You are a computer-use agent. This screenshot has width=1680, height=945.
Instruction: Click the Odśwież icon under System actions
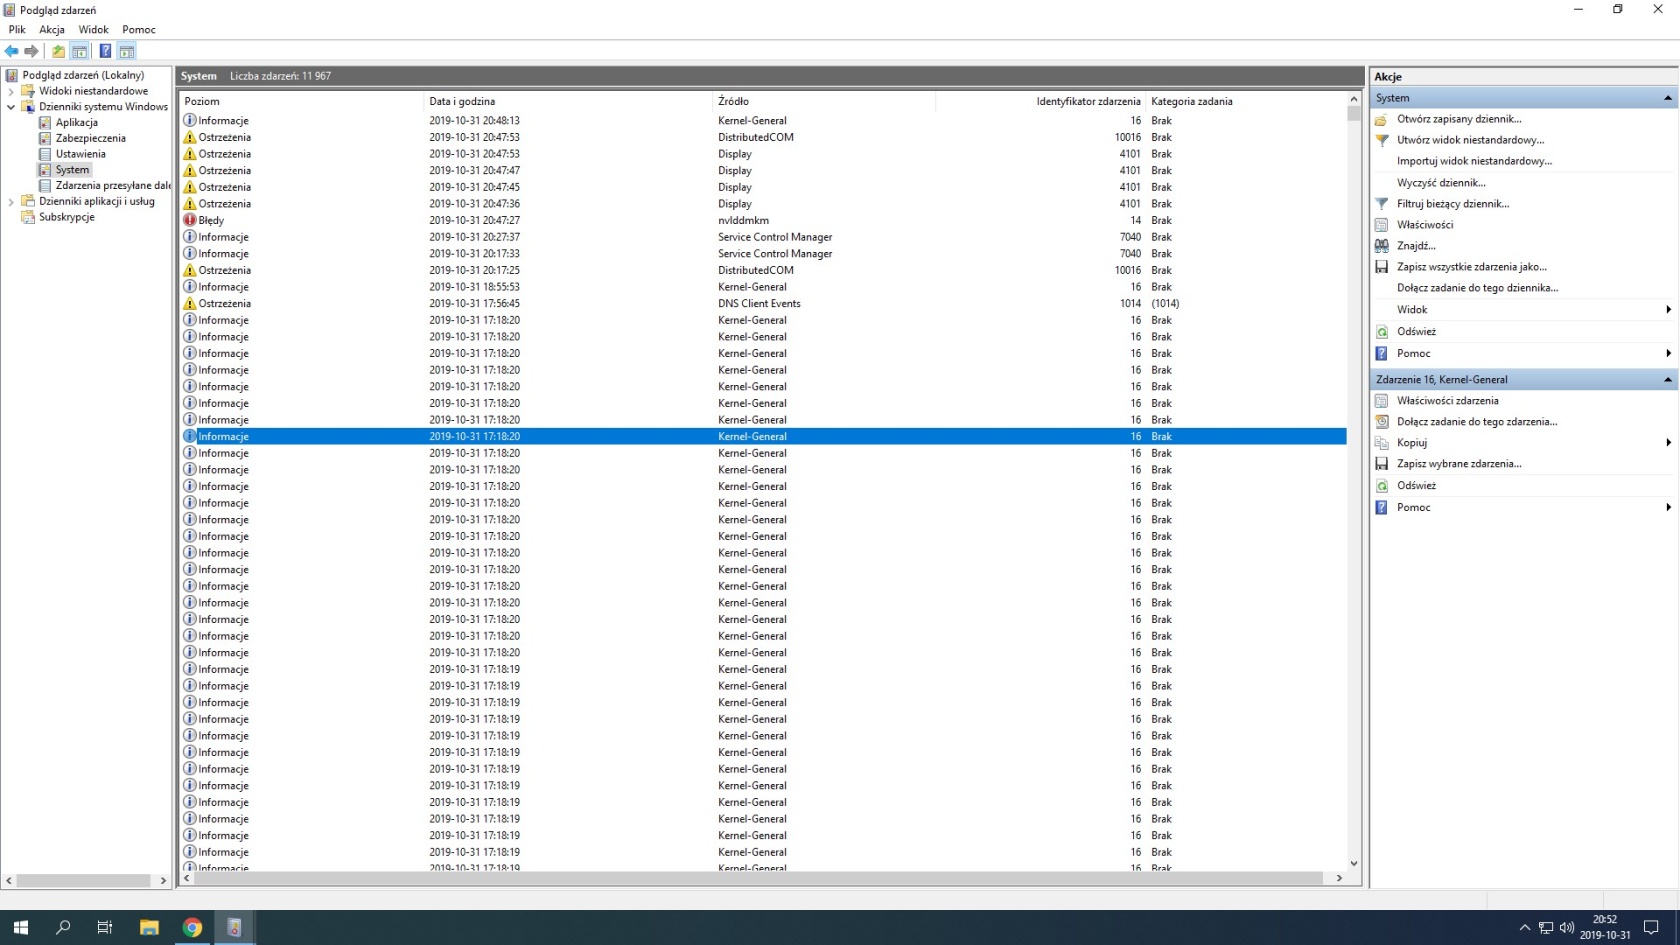tap(1381, 332)
